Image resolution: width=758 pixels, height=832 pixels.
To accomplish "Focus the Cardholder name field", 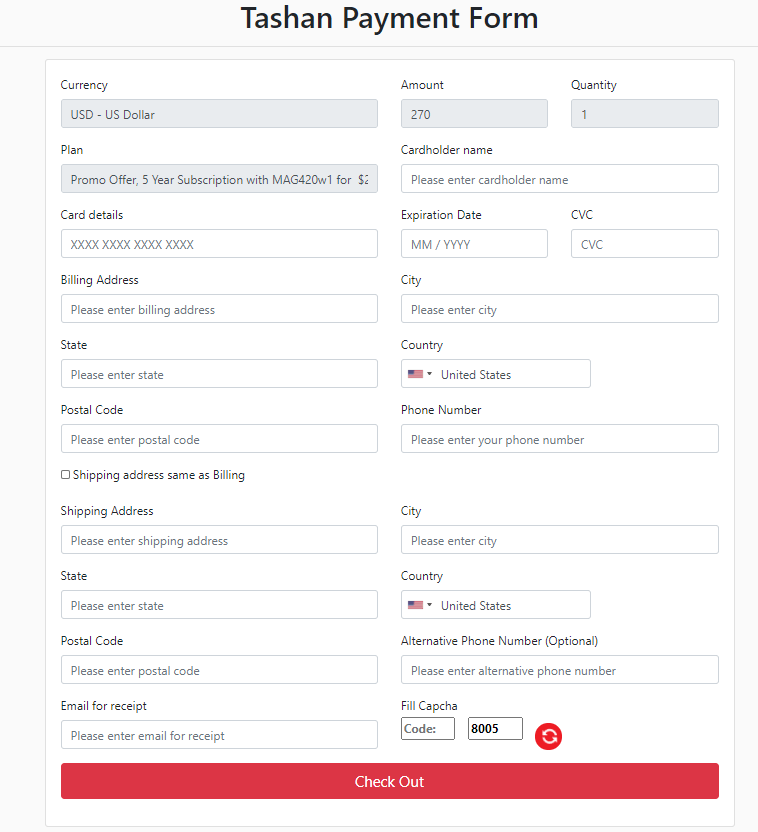I will (560, 179).
